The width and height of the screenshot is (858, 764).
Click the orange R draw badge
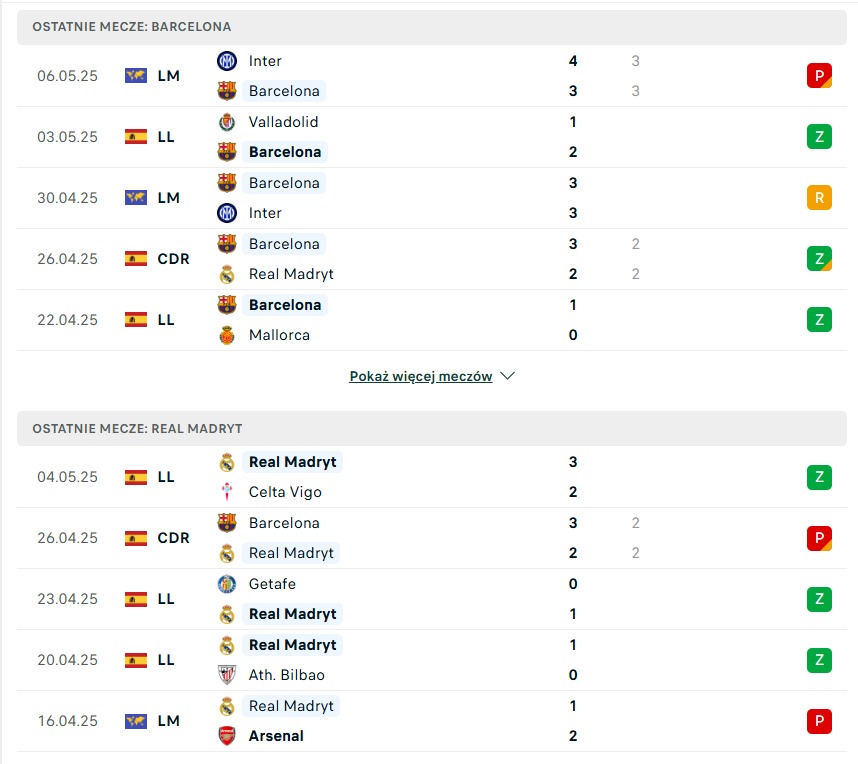[819, 198]
